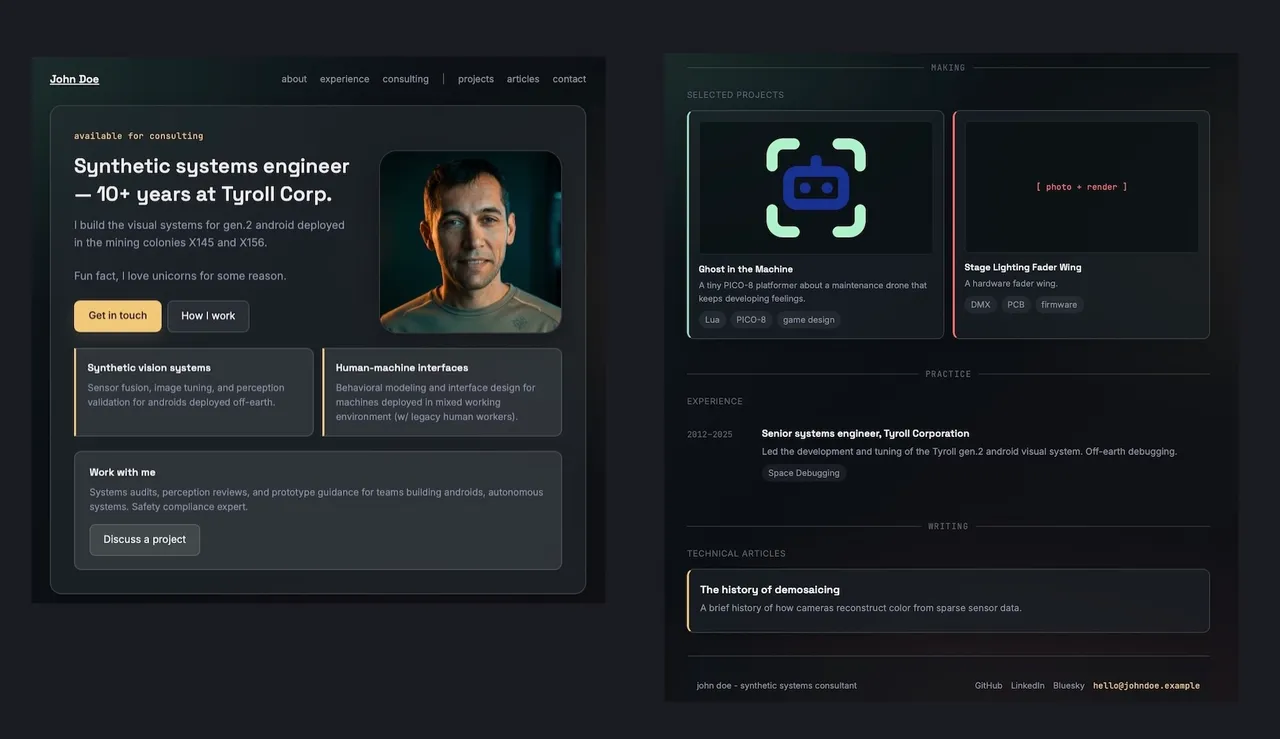
Task: Click the robot icon project thumbnail
Action: (x=815, y=187)
